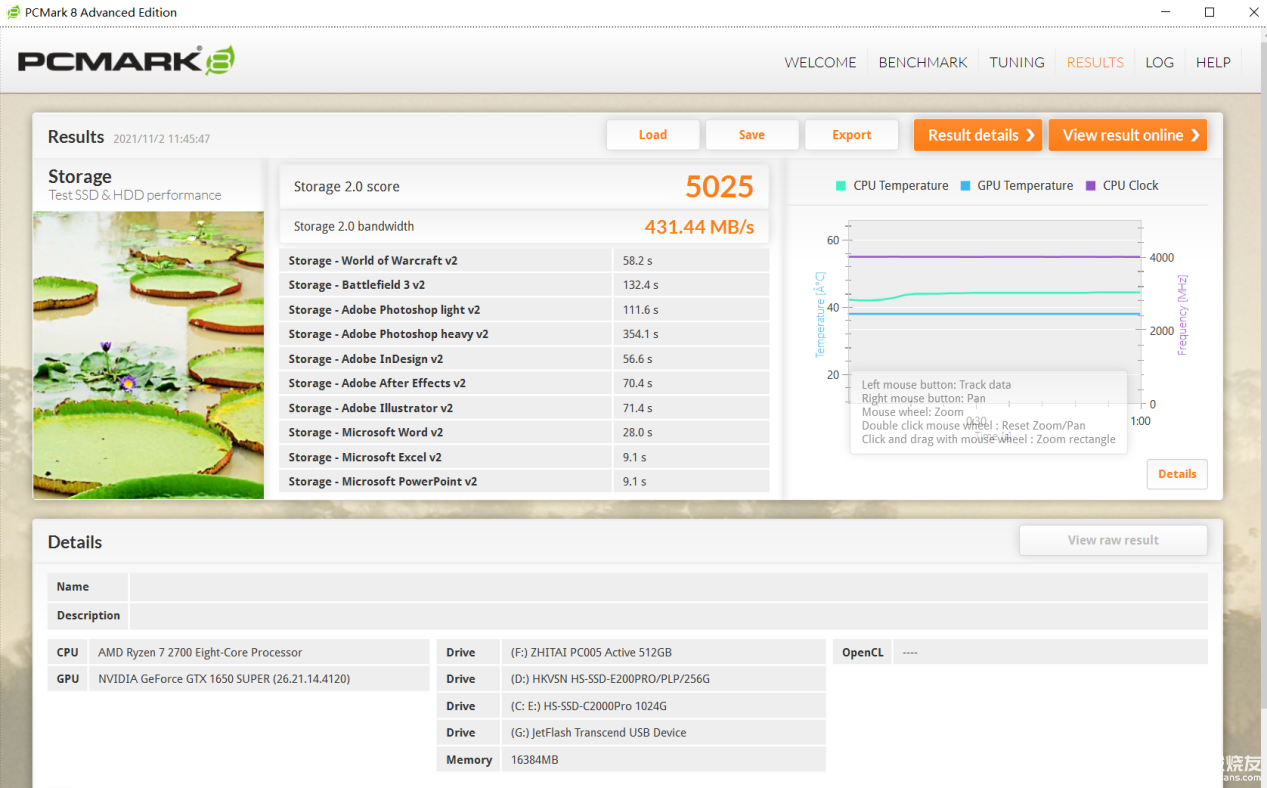This screenshot has height=788, width=1267.
Task: Click the 16384MB memory value
Action: point(534,760)
